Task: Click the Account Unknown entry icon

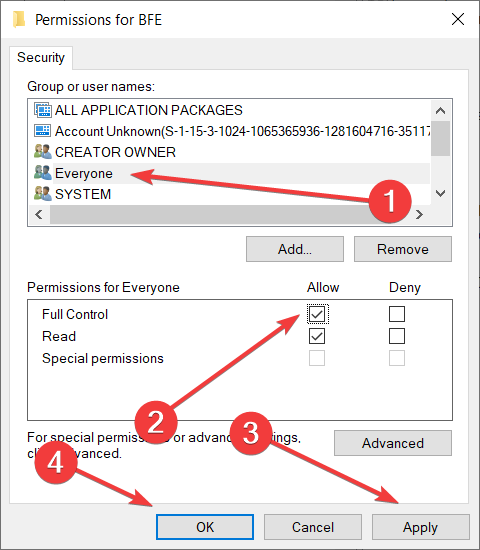Action: (x=43, y=131)
